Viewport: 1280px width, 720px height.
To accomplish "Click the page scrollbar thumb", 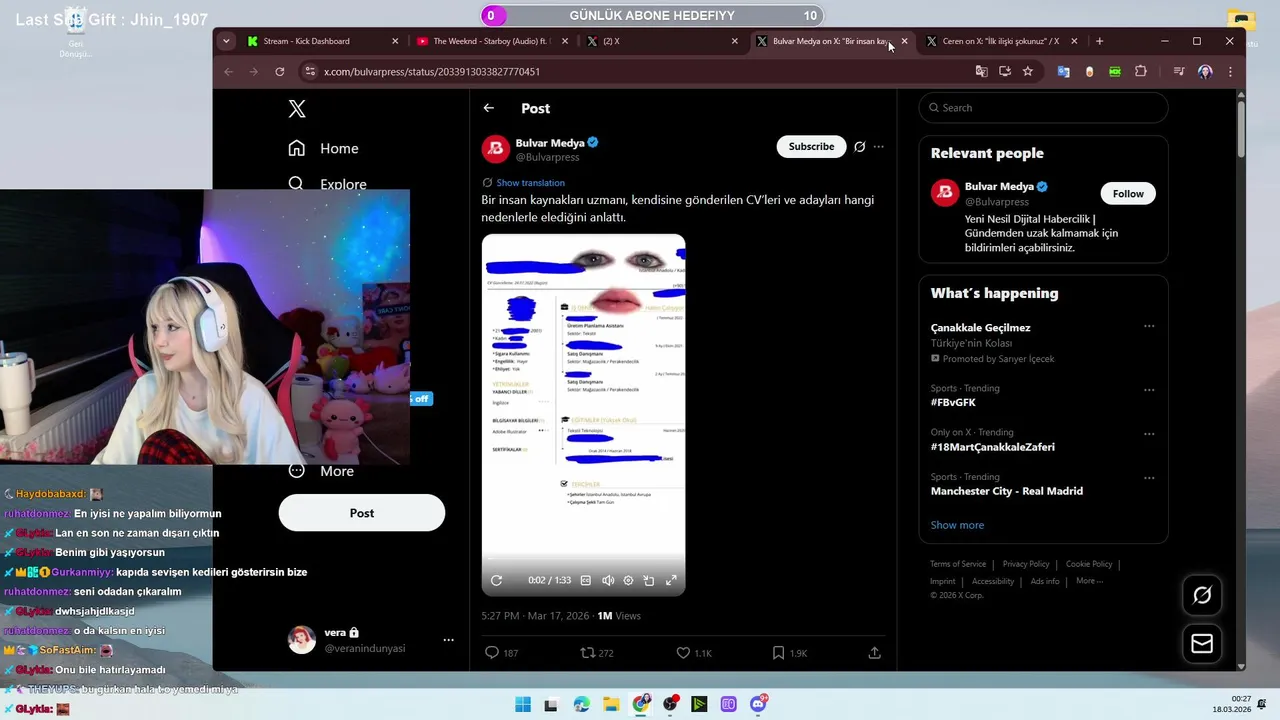I will (1241, 128).
